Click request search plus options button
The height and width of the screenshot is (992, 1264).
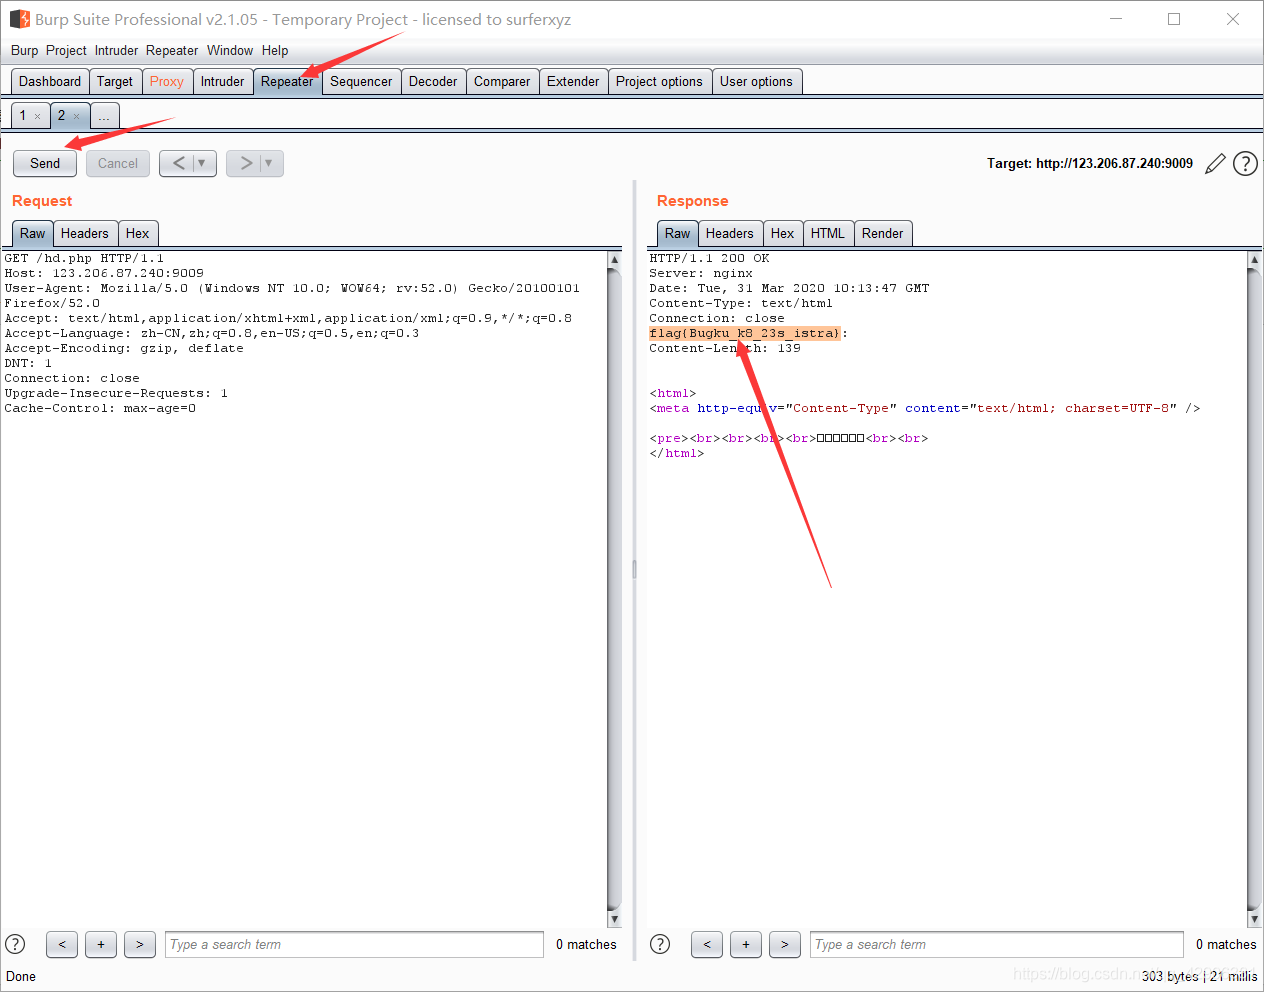point(101,944)
